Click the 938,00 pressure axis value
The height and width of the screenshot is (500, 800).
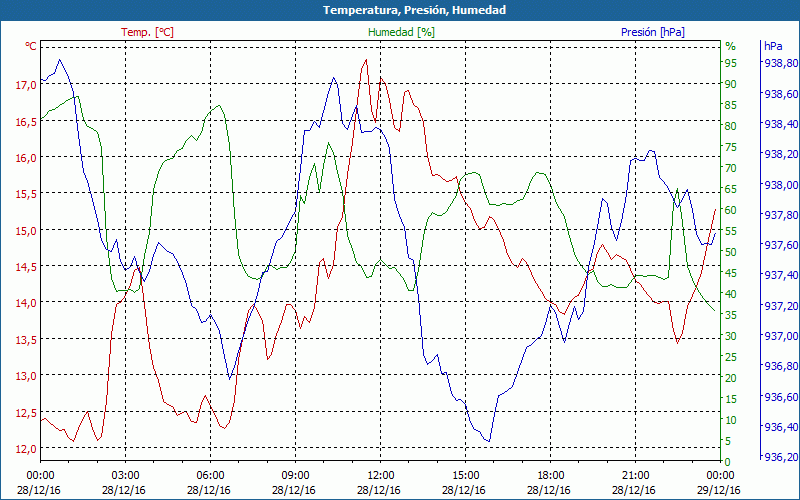click(779, 185)
